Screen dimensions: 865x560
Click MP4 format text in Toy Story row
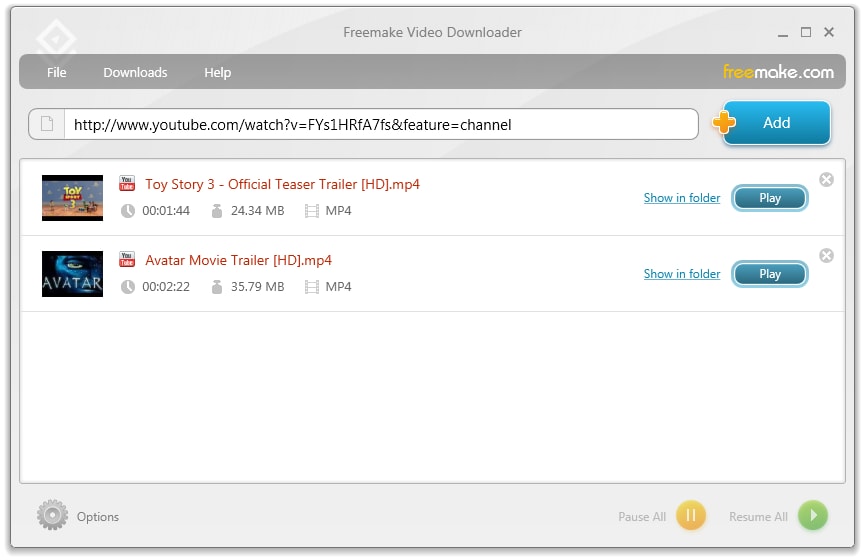(x=338, y=211)
